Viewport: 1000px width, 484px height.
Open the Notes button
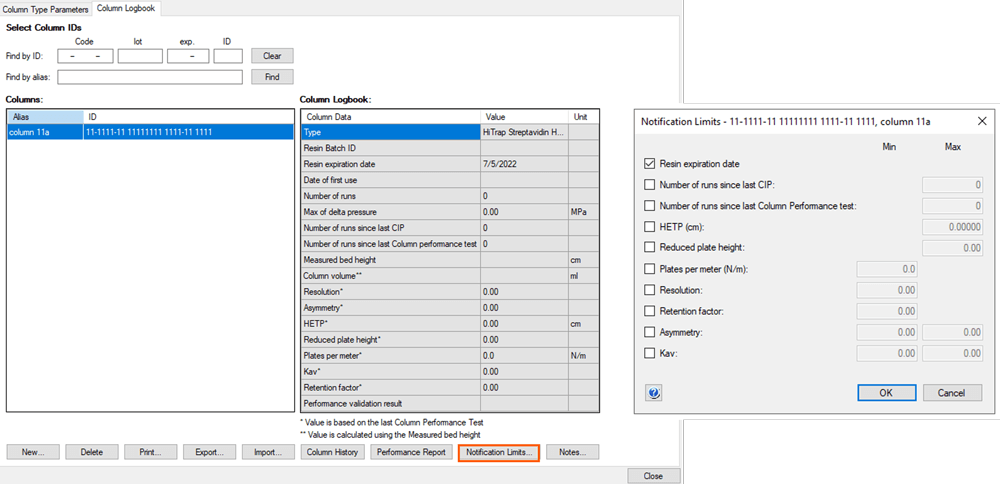coord(572,452)
